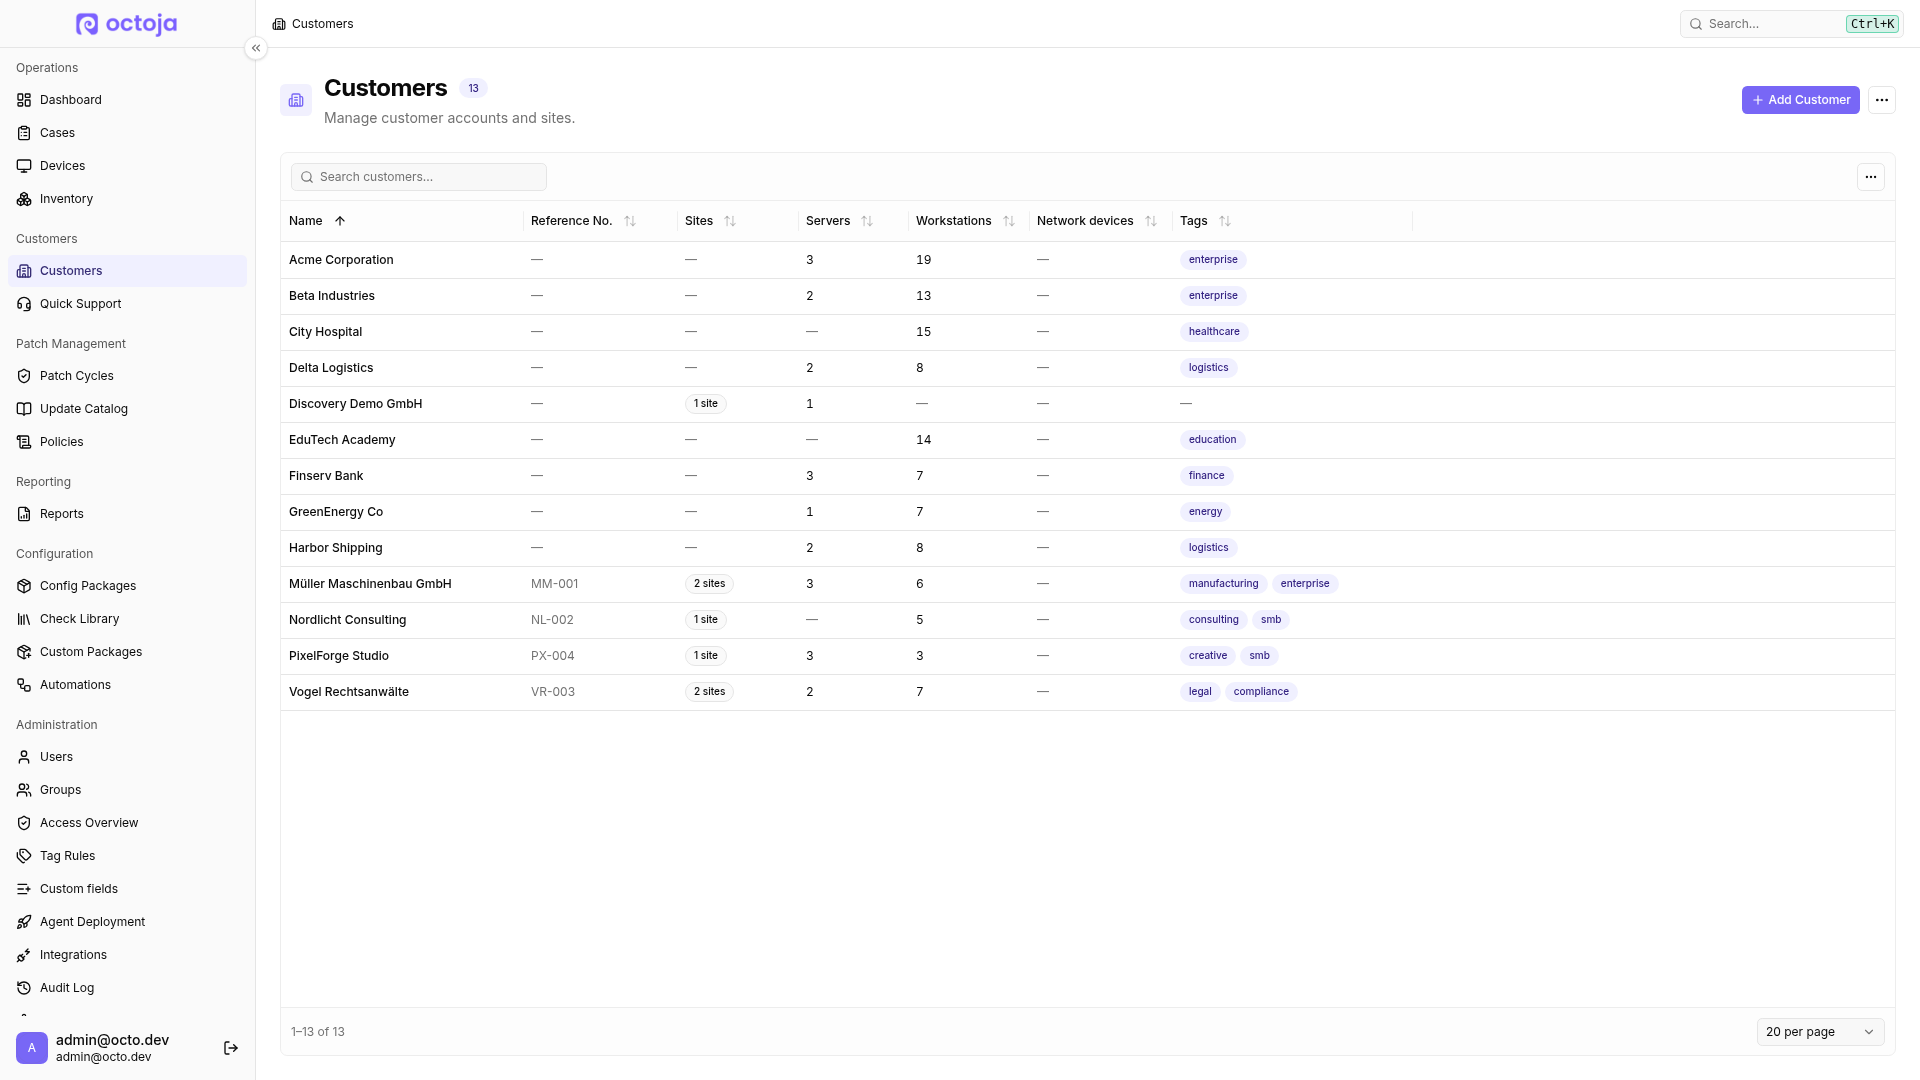1920x1080 pixels.
Task: Open page options menu beside Add Customer
Action: pyautogui.click(x=1882, y=100)
